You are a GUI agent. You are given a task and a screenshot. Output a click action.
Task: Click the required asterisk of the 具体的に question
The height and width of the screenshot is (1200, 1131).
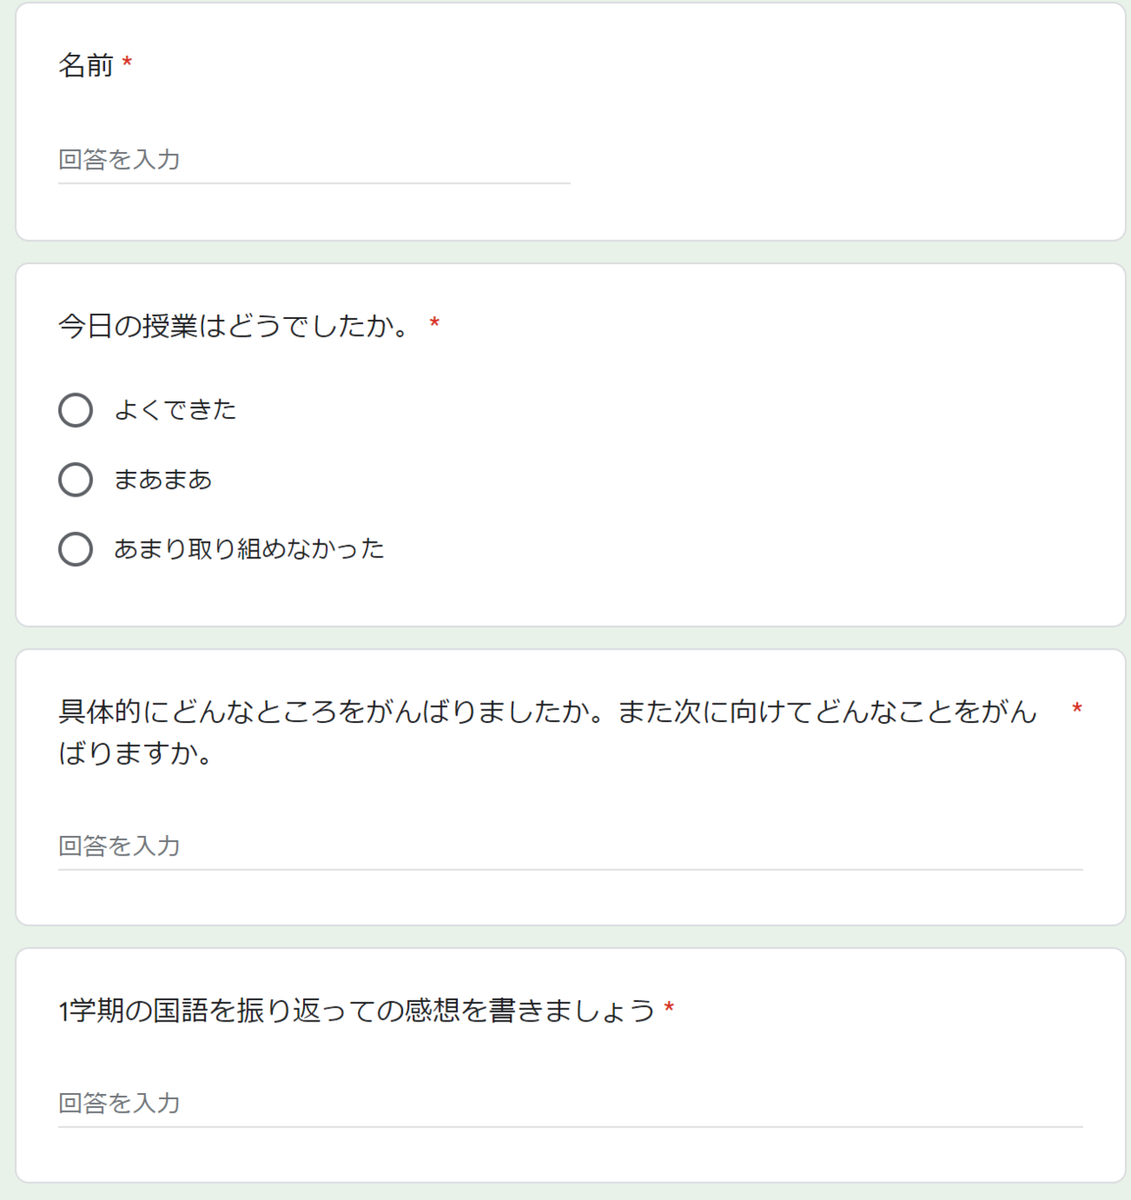coord(1077,709)
